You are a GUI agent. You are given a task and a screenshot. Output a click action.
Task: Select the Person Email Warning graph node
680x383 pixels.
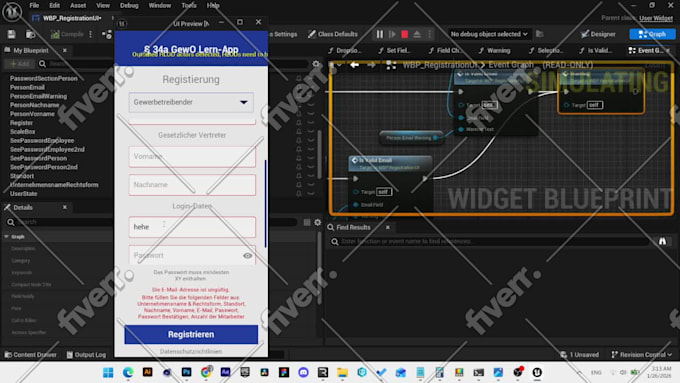pyautogui.click(x=411, y=138)
